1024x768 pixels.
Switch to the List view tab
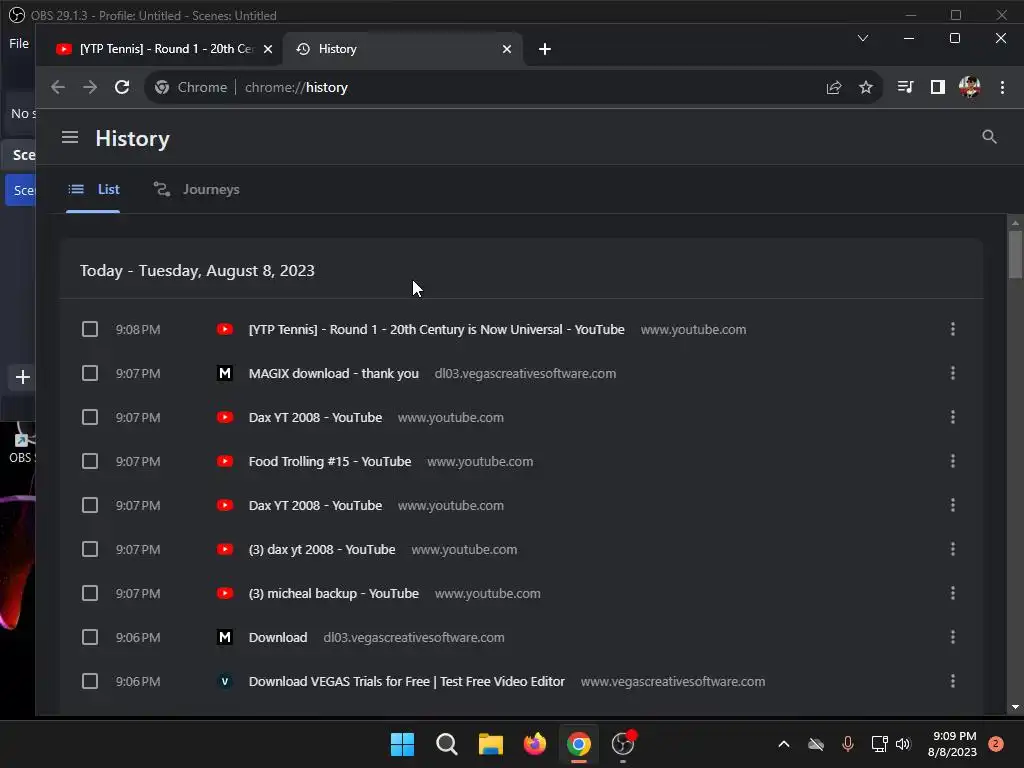pos(93,189)
